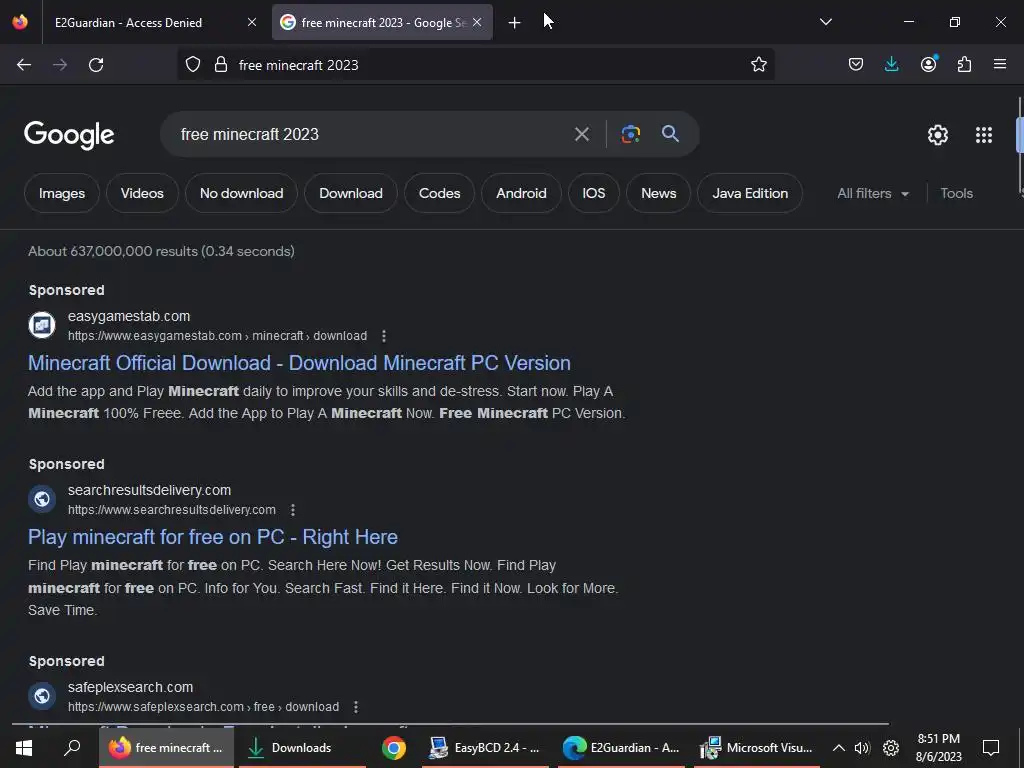Close the E2Guardian Access Denied tab
Viewport: 1024px width, 768px height.
[x=252, y=22]
